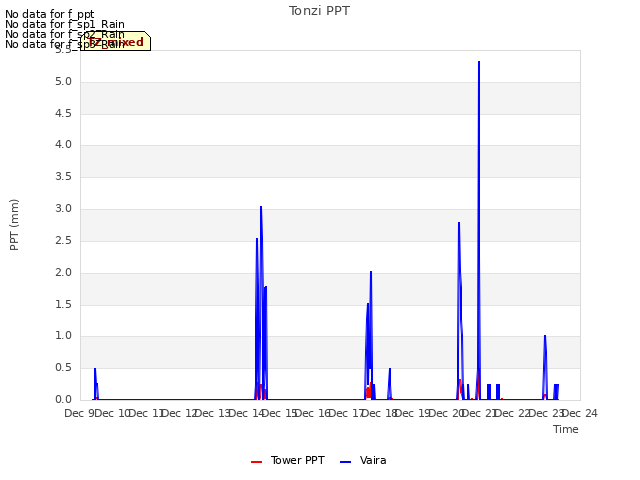Image resolution: width=640 pixels, height=480 pixels.
Task: Click the y-axis tick label 2.5
Action: click(63, 241)
